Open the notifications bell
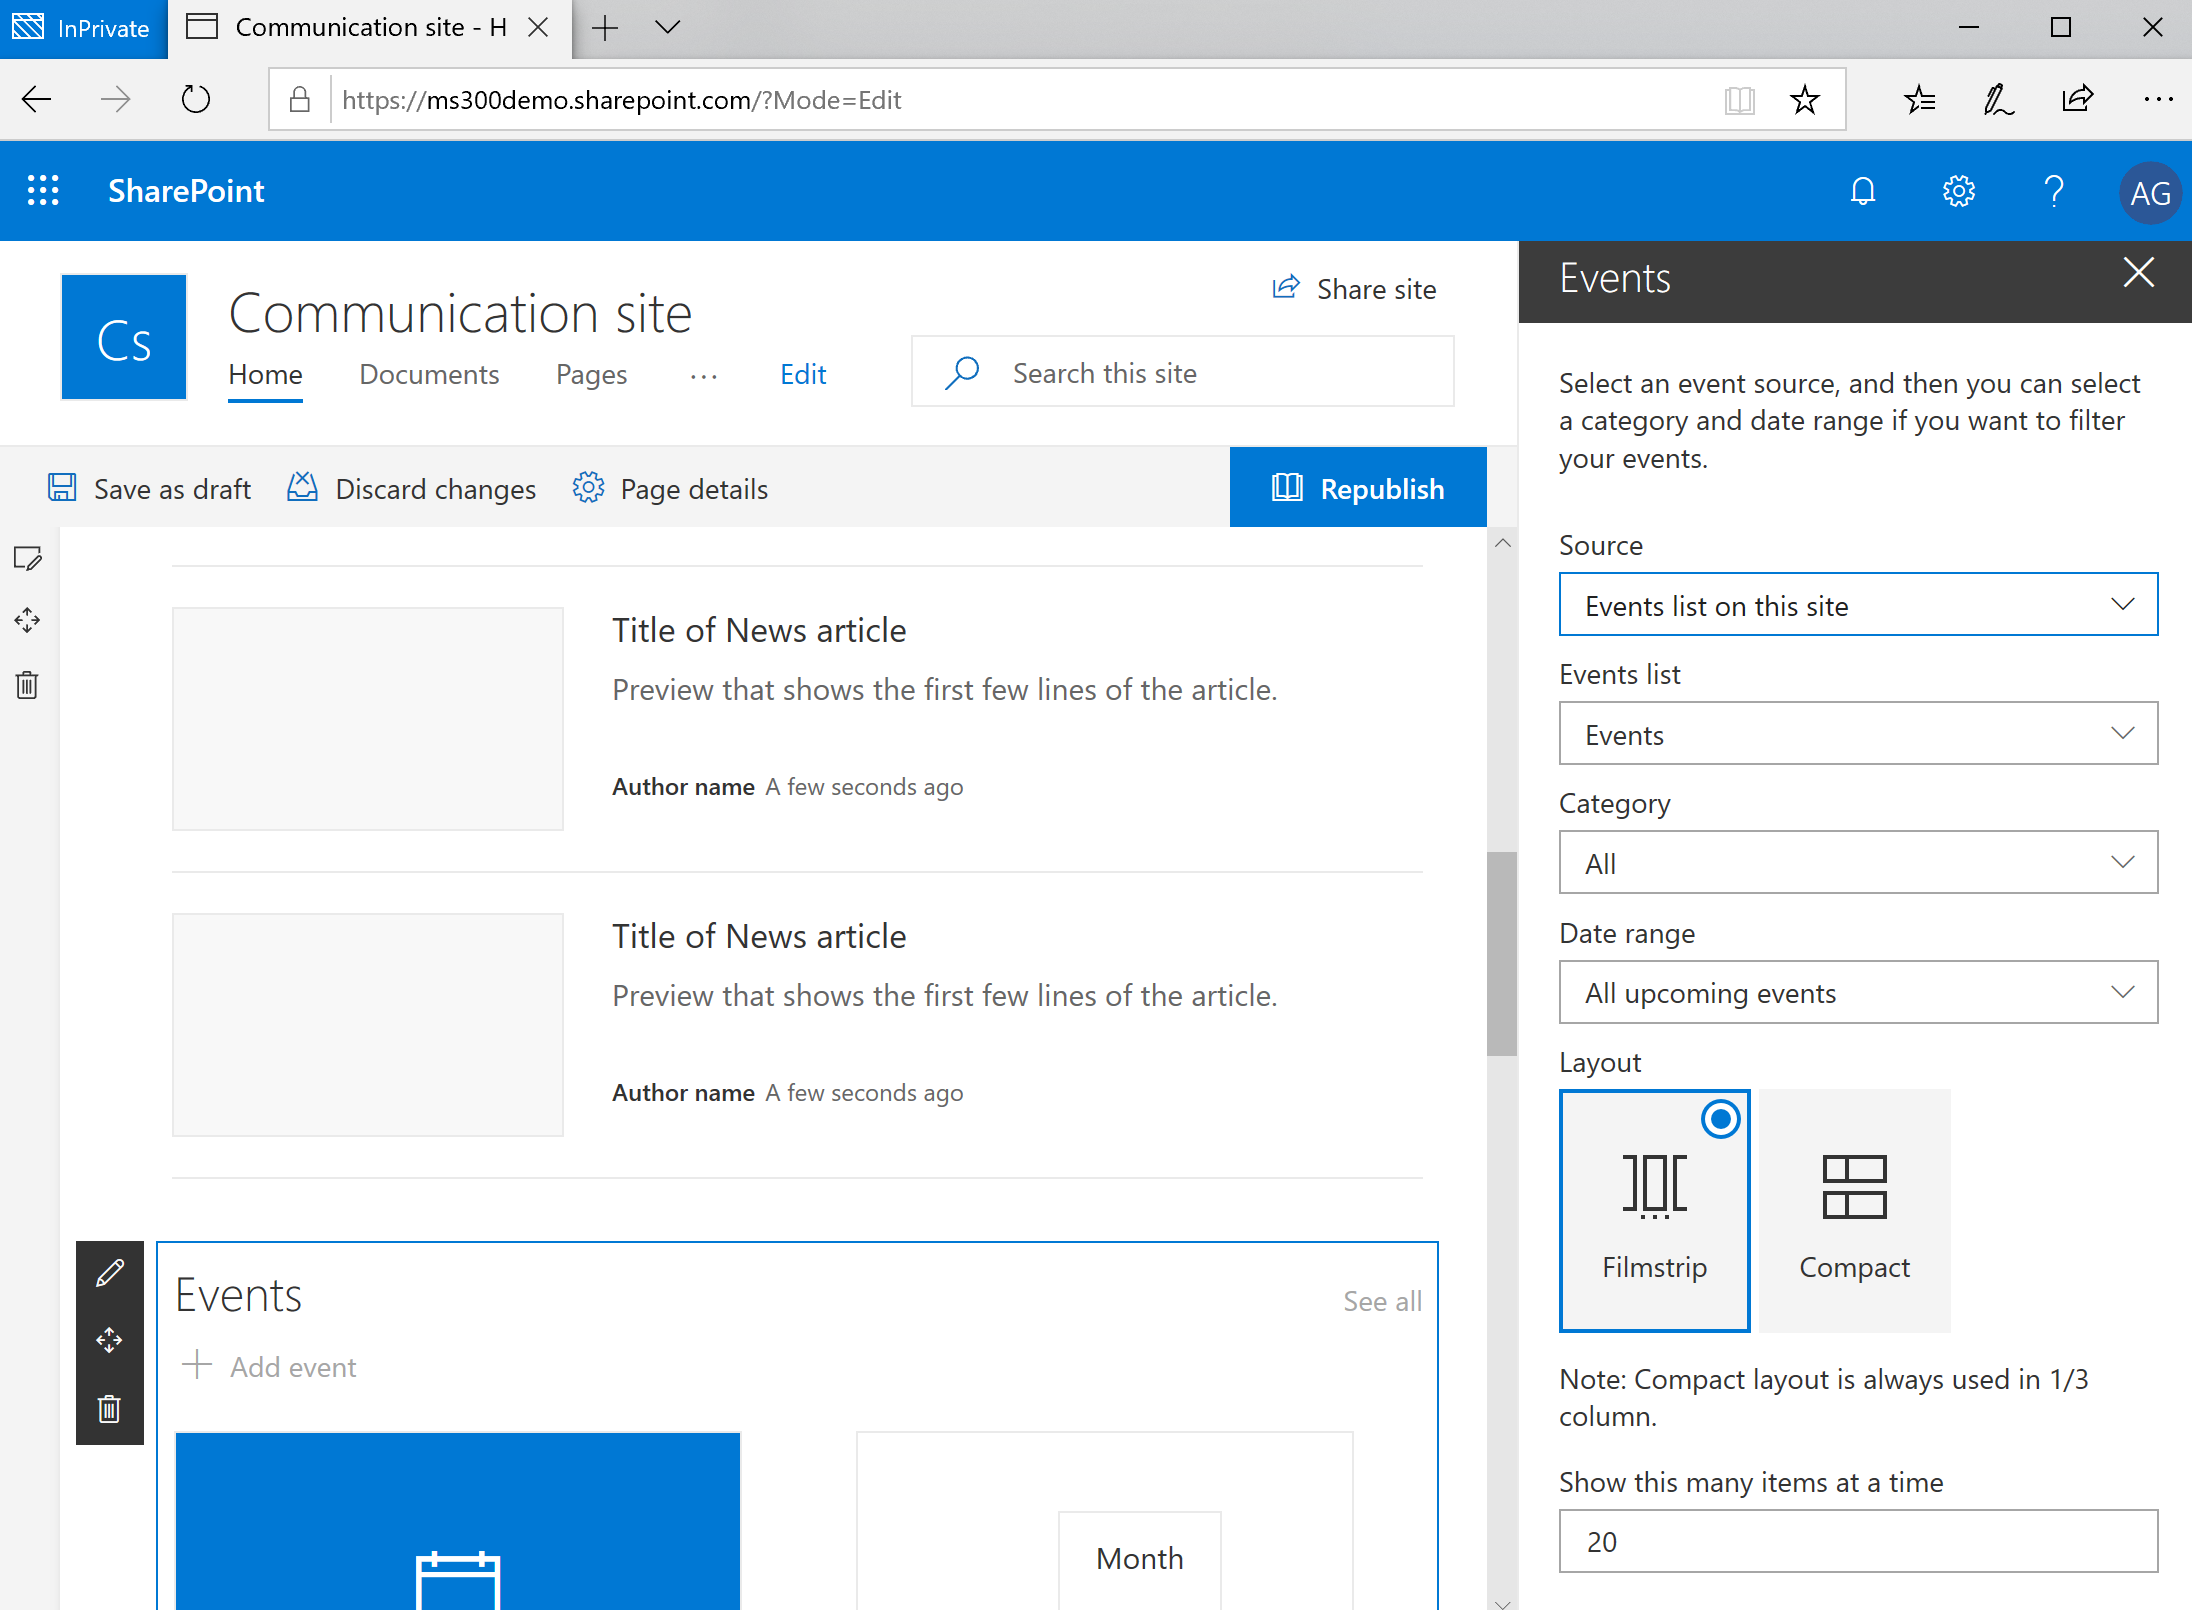The image size is (2192, 1610). coord(1862,190)
